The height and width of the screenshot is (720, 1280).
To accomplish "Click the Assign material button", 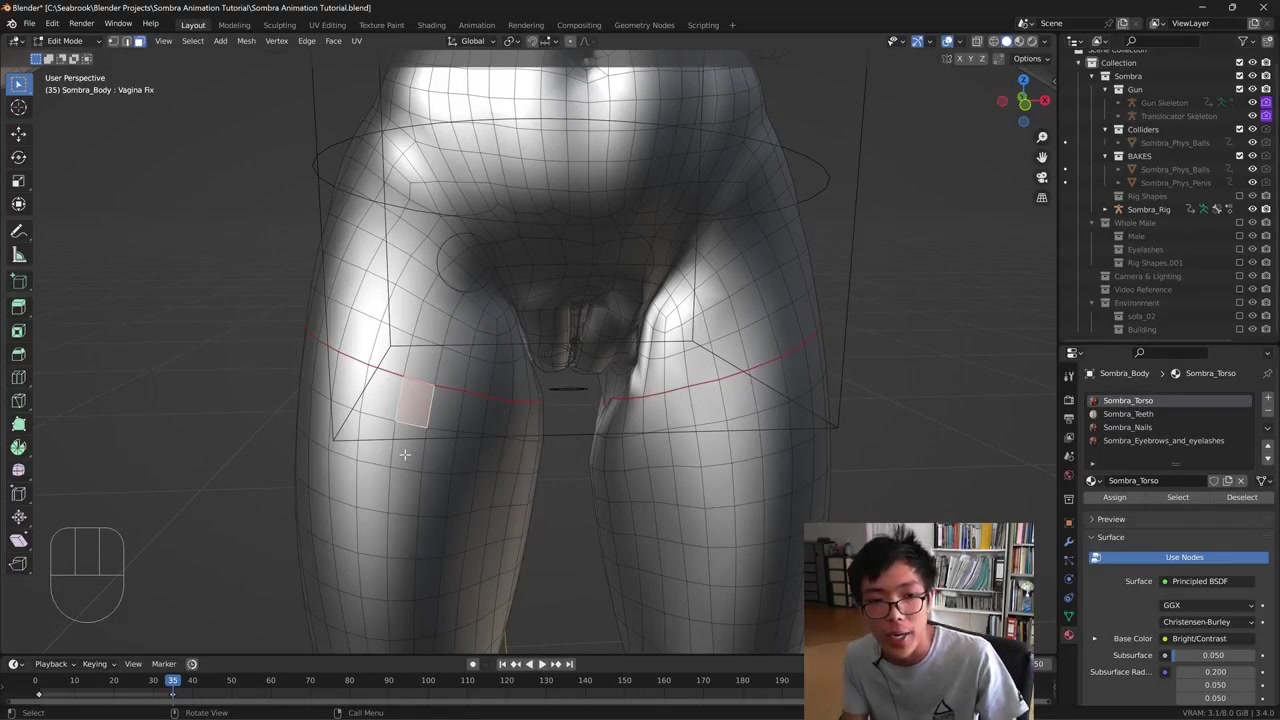I will click(x=1114, y=497).
